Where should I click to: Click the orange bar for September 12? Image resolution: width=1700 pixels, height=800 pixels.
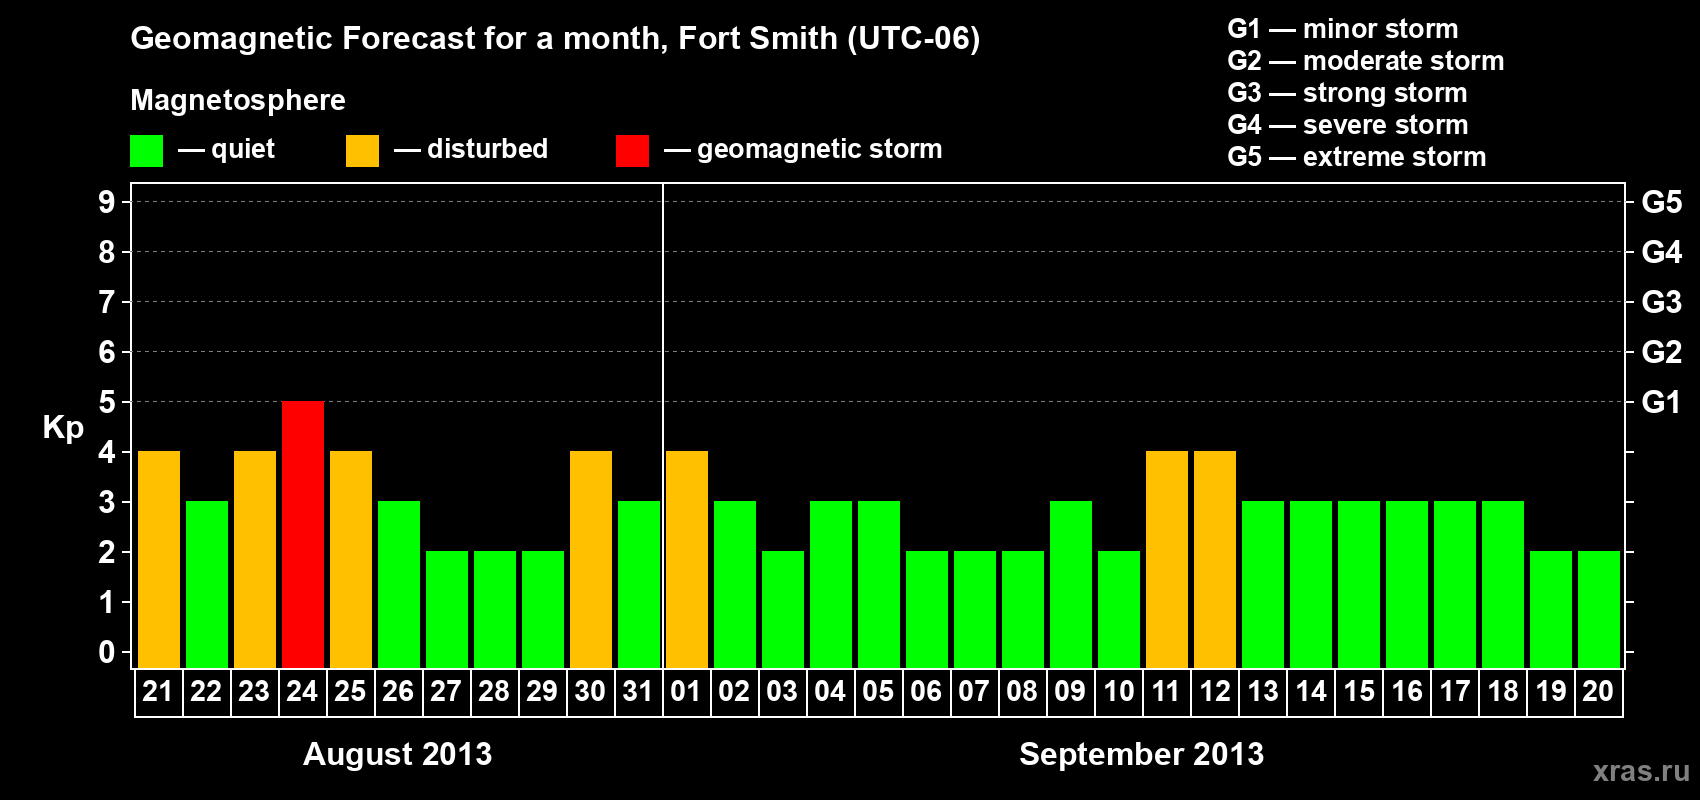click(1215, 559)
